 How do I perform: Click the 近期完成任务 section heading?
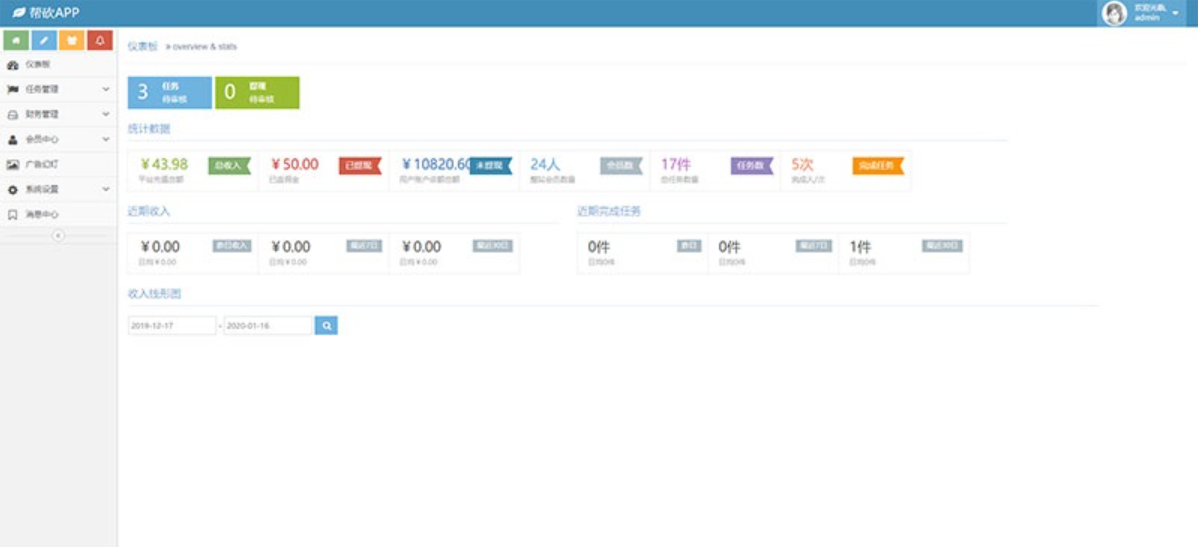point(609,211)
